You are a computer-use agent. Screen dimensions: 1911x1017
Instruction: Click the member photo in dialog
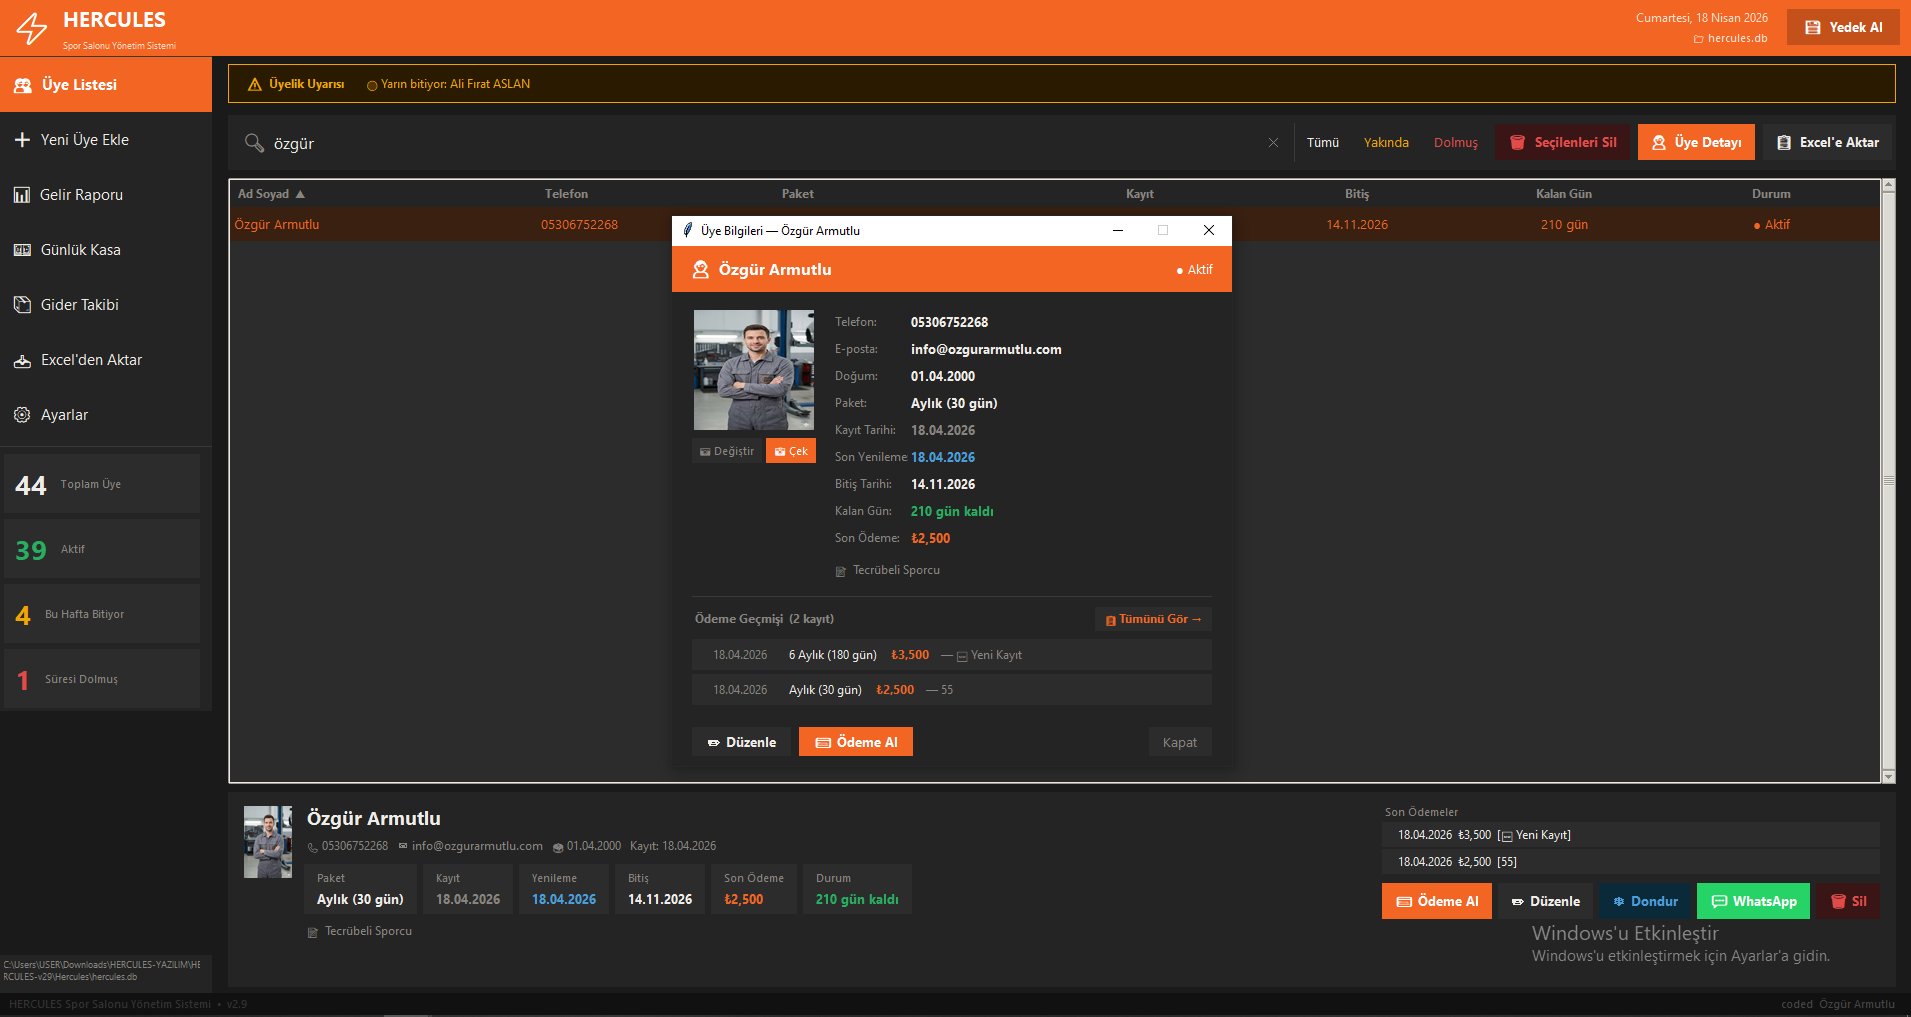click(754, 370)
